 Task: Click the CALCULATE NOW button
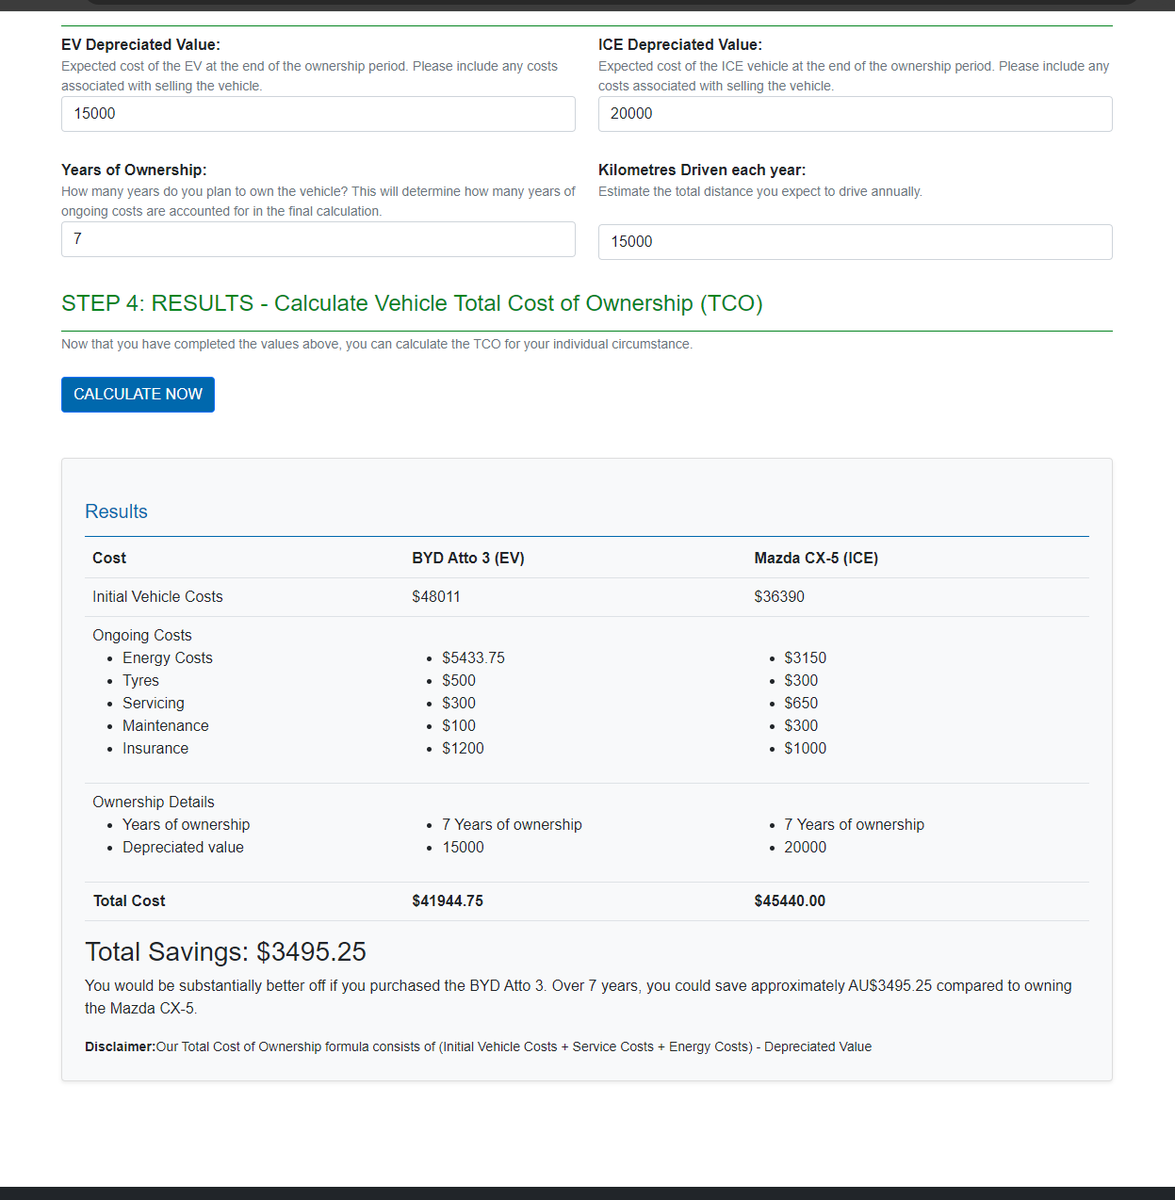pyautogui.click(x=138, y=394)
